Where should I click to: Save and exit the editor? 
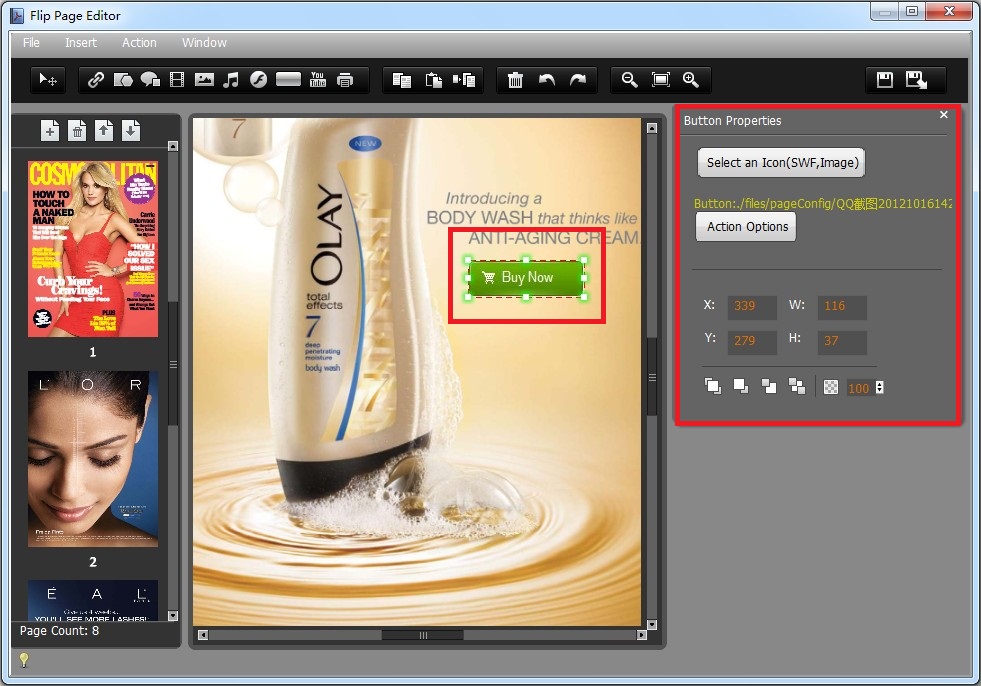(x=917, y=79)
